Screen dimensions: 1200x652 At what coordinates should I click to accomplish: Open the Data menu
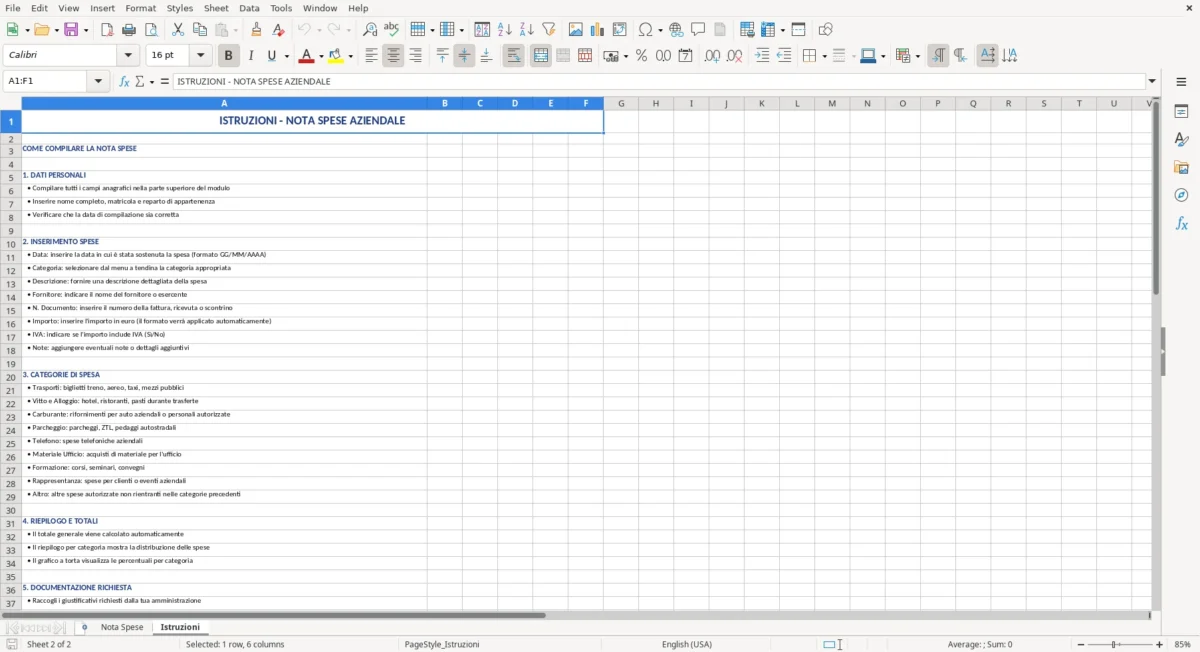(x=249, y=8)
